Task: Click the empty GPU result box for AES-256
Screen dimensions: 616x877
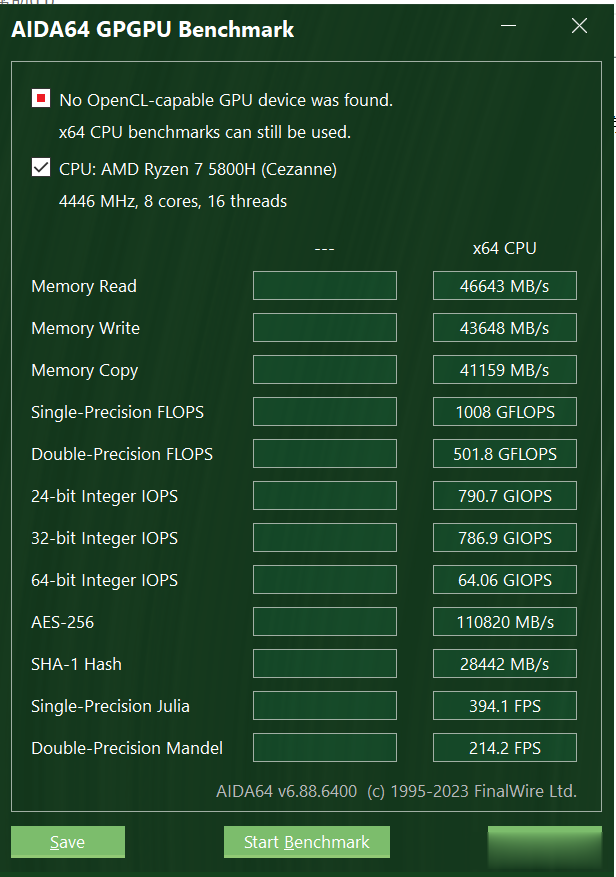Action: [x=325, y=621]
